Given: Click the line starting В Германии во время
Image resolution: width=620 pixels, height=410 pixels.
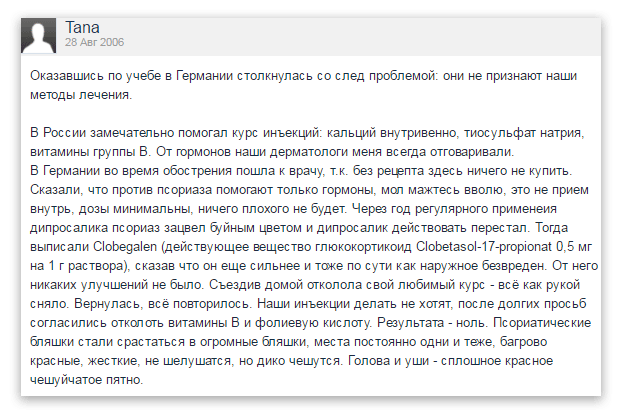Looking at the screenshot, I should (x=301, y=171).
